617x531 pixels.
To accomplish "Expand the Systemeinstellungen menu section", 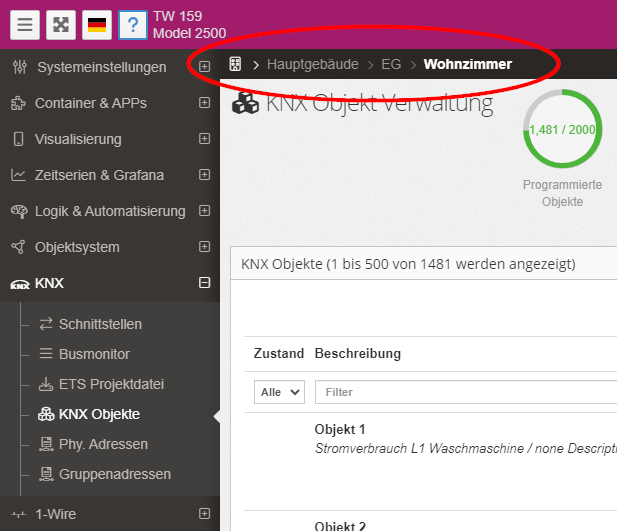I will (204, 67).
